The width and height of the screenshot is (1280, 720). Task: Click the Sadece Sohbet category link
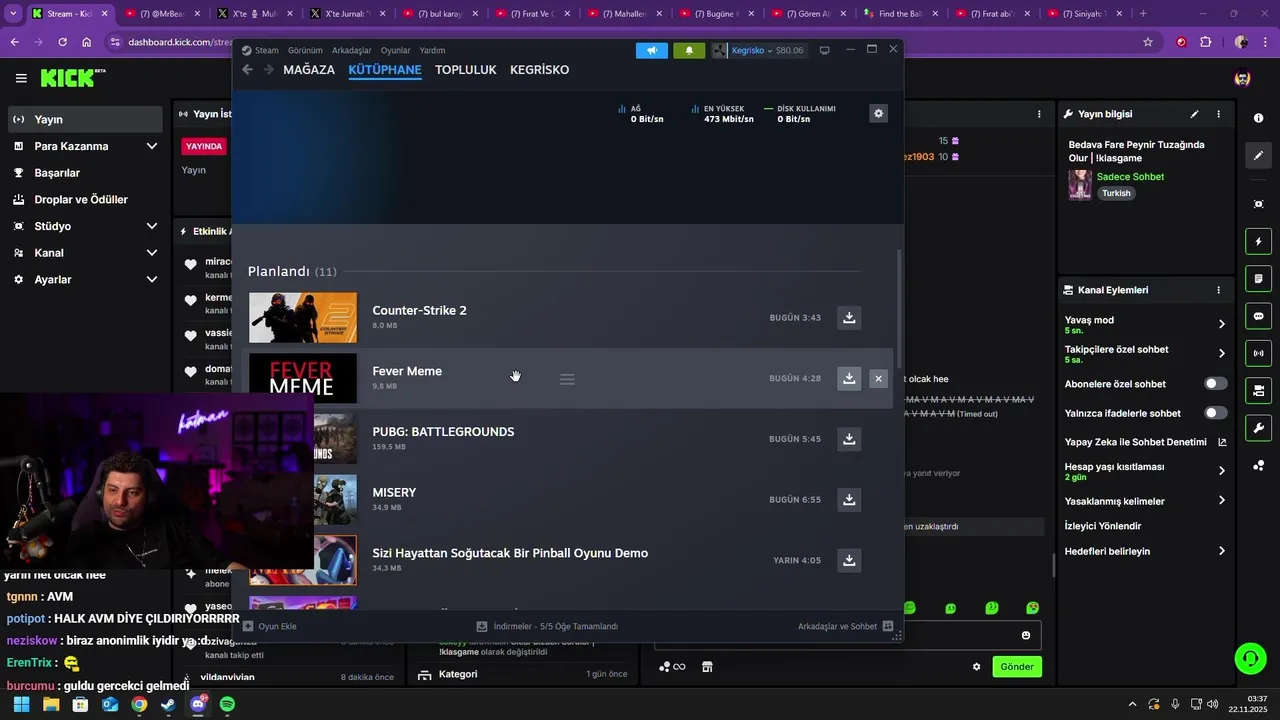[x=1130, y=177]
